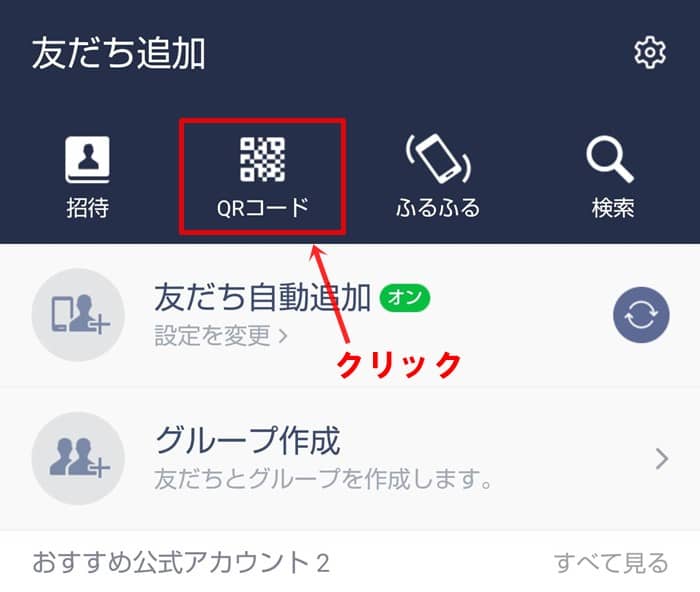Viewport: 700px width, 592px height.
Task: Tap the おすすめ公式アカウント header
Action: tap(181, 563)
